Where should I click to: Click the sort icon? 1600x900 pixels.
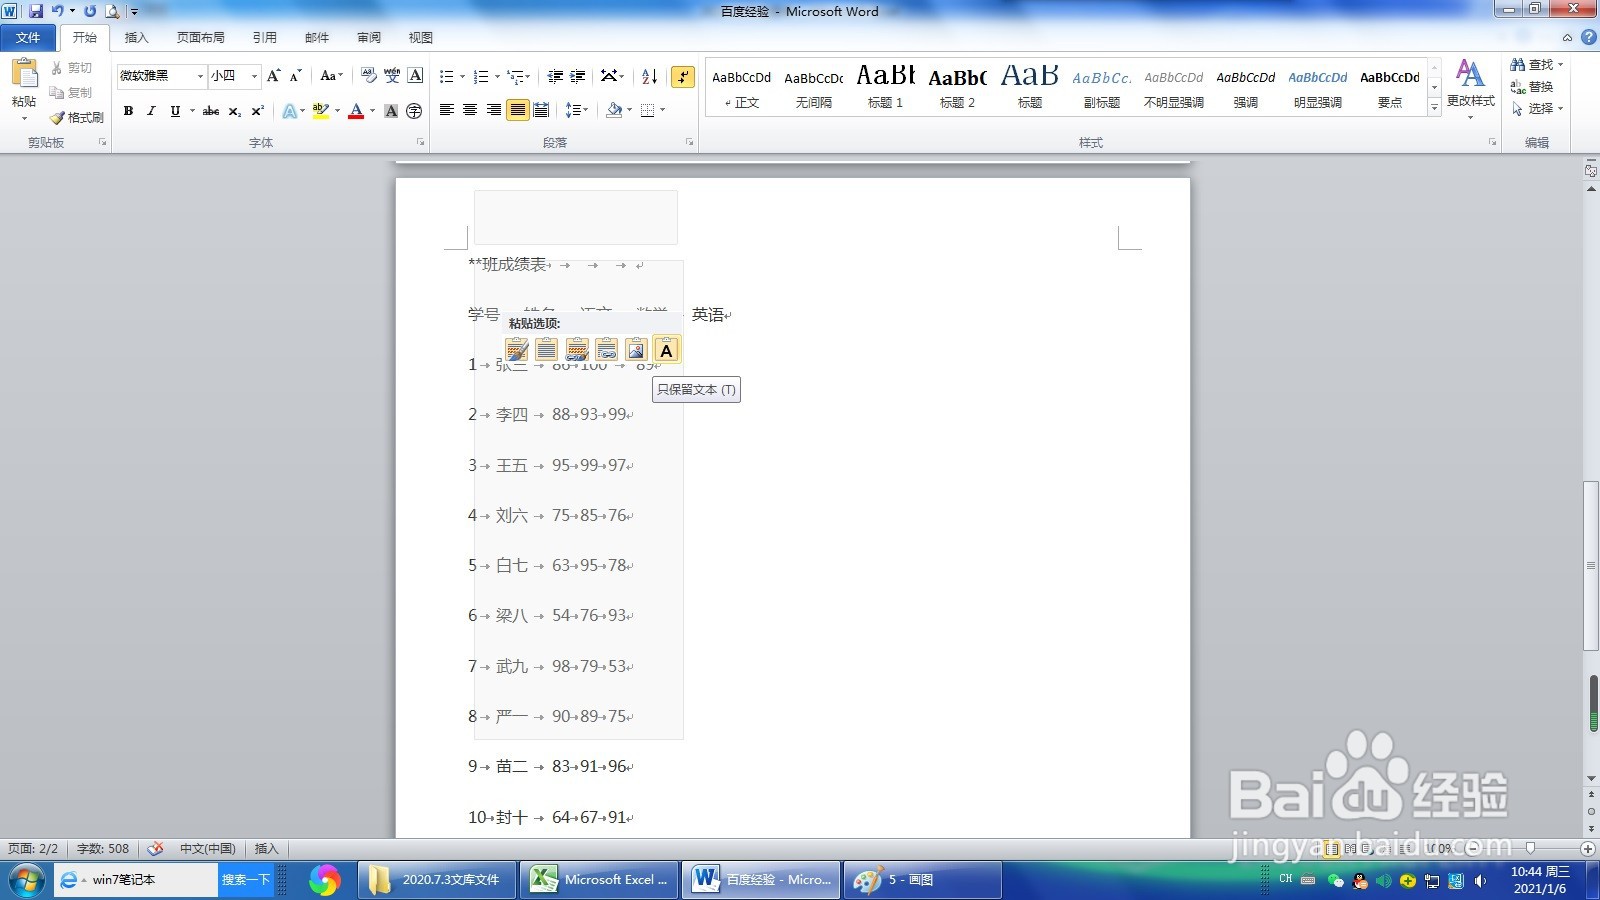pos(649,77)
